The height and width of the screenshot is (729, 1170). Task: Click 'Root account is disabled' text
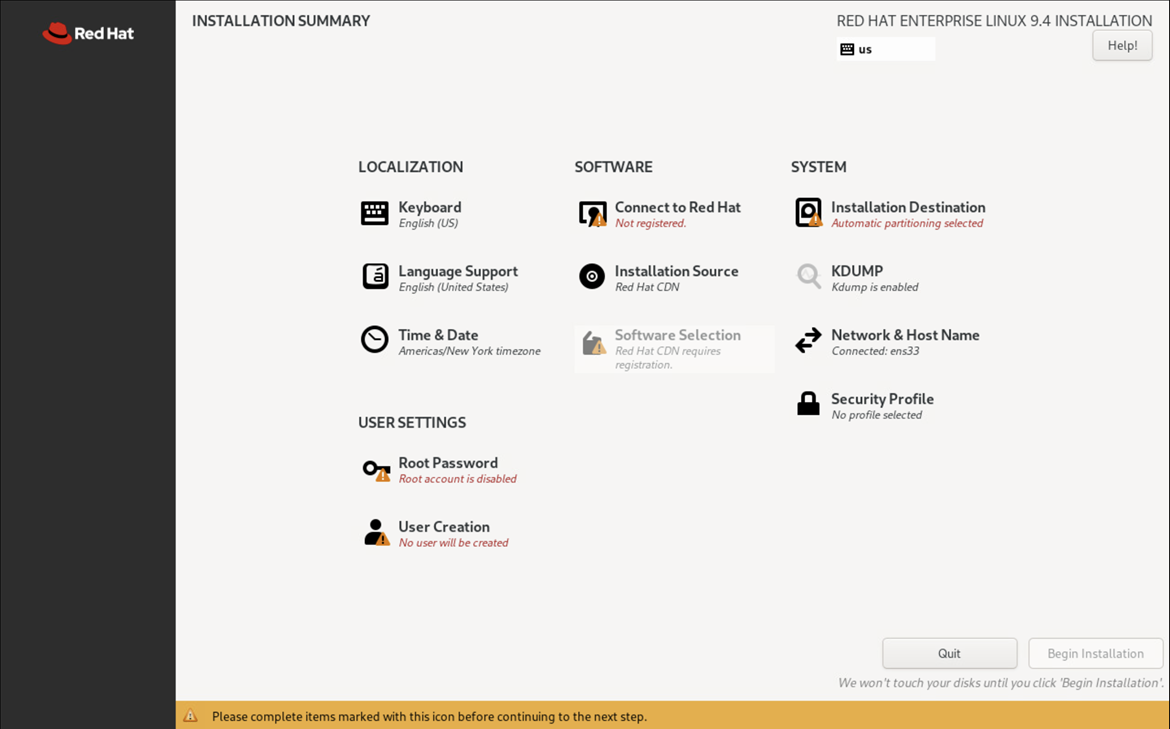[457, 479]
